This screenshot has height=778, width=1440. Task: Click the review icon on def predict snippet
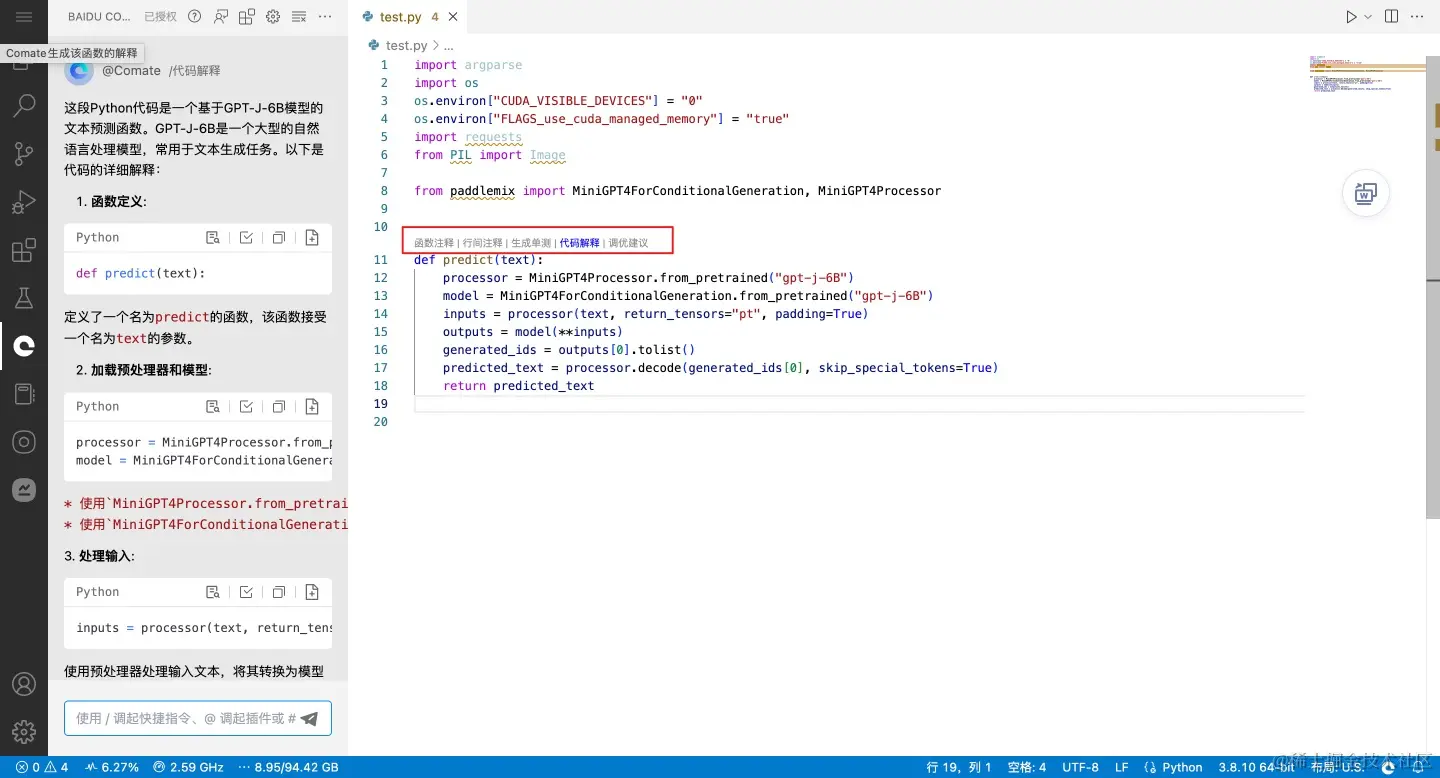pos(213,238)
